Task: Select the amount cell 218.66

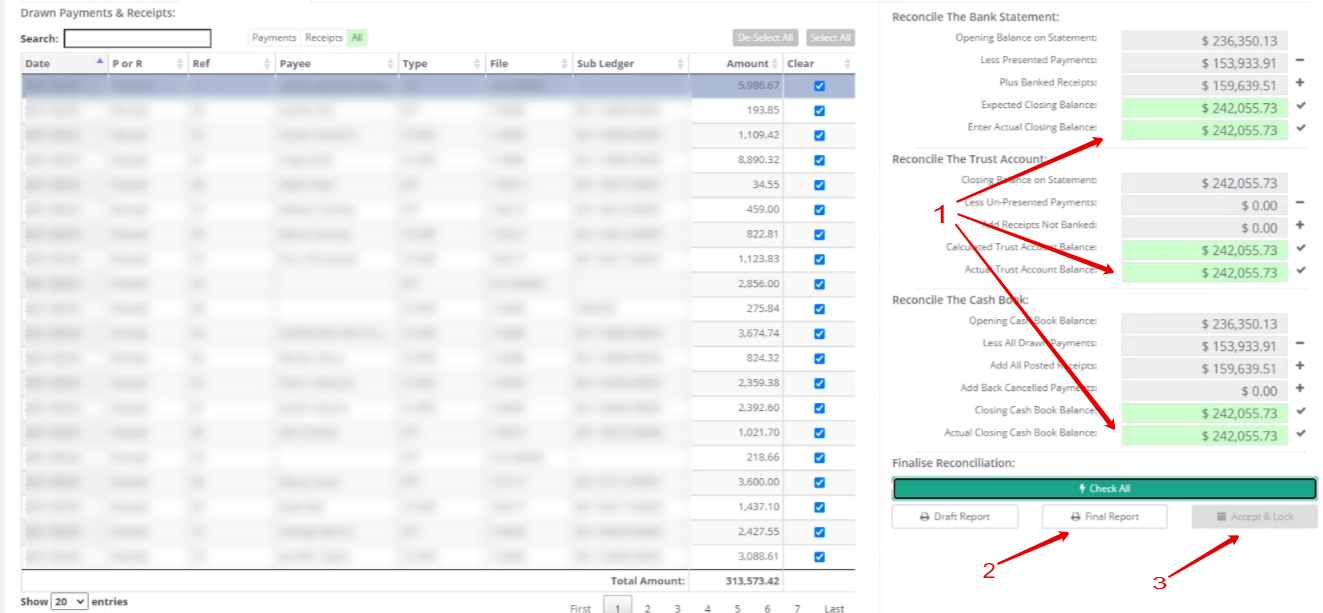Action: 738,457
